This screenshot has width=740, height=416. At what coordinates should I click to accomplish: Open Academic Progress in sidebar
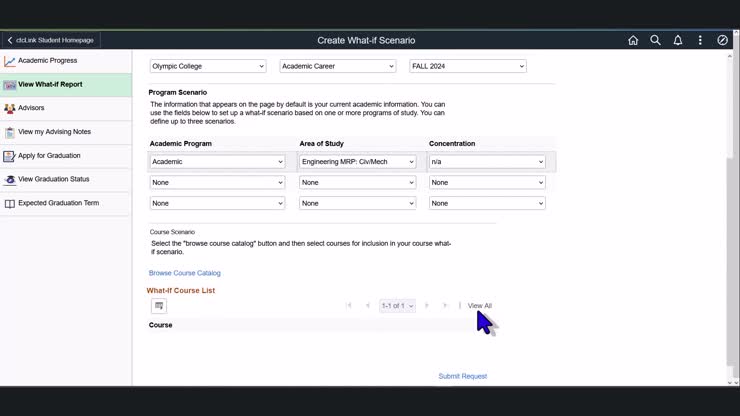[x=47, y=61]
